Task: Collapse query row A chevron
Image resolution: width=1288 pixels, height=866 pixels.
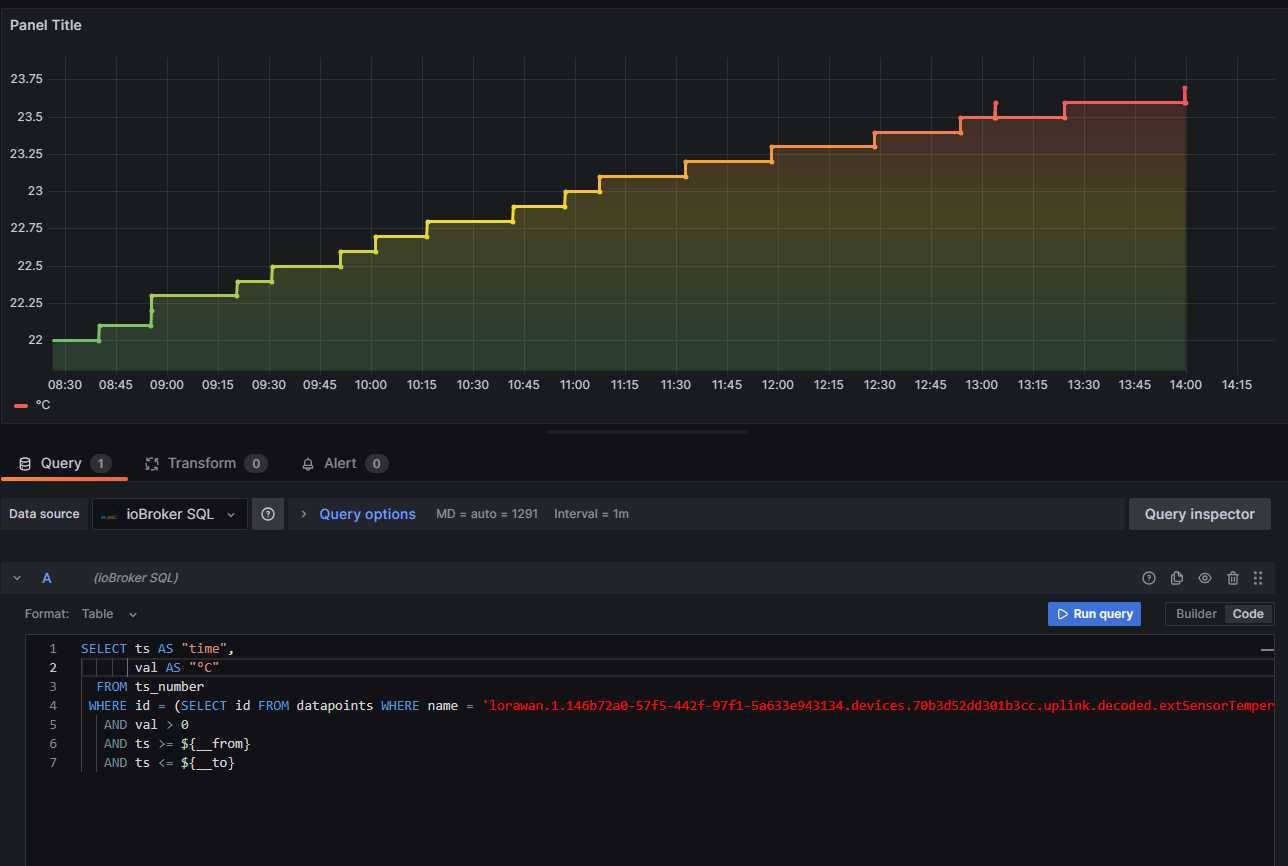Action: [x=17, y=578]
